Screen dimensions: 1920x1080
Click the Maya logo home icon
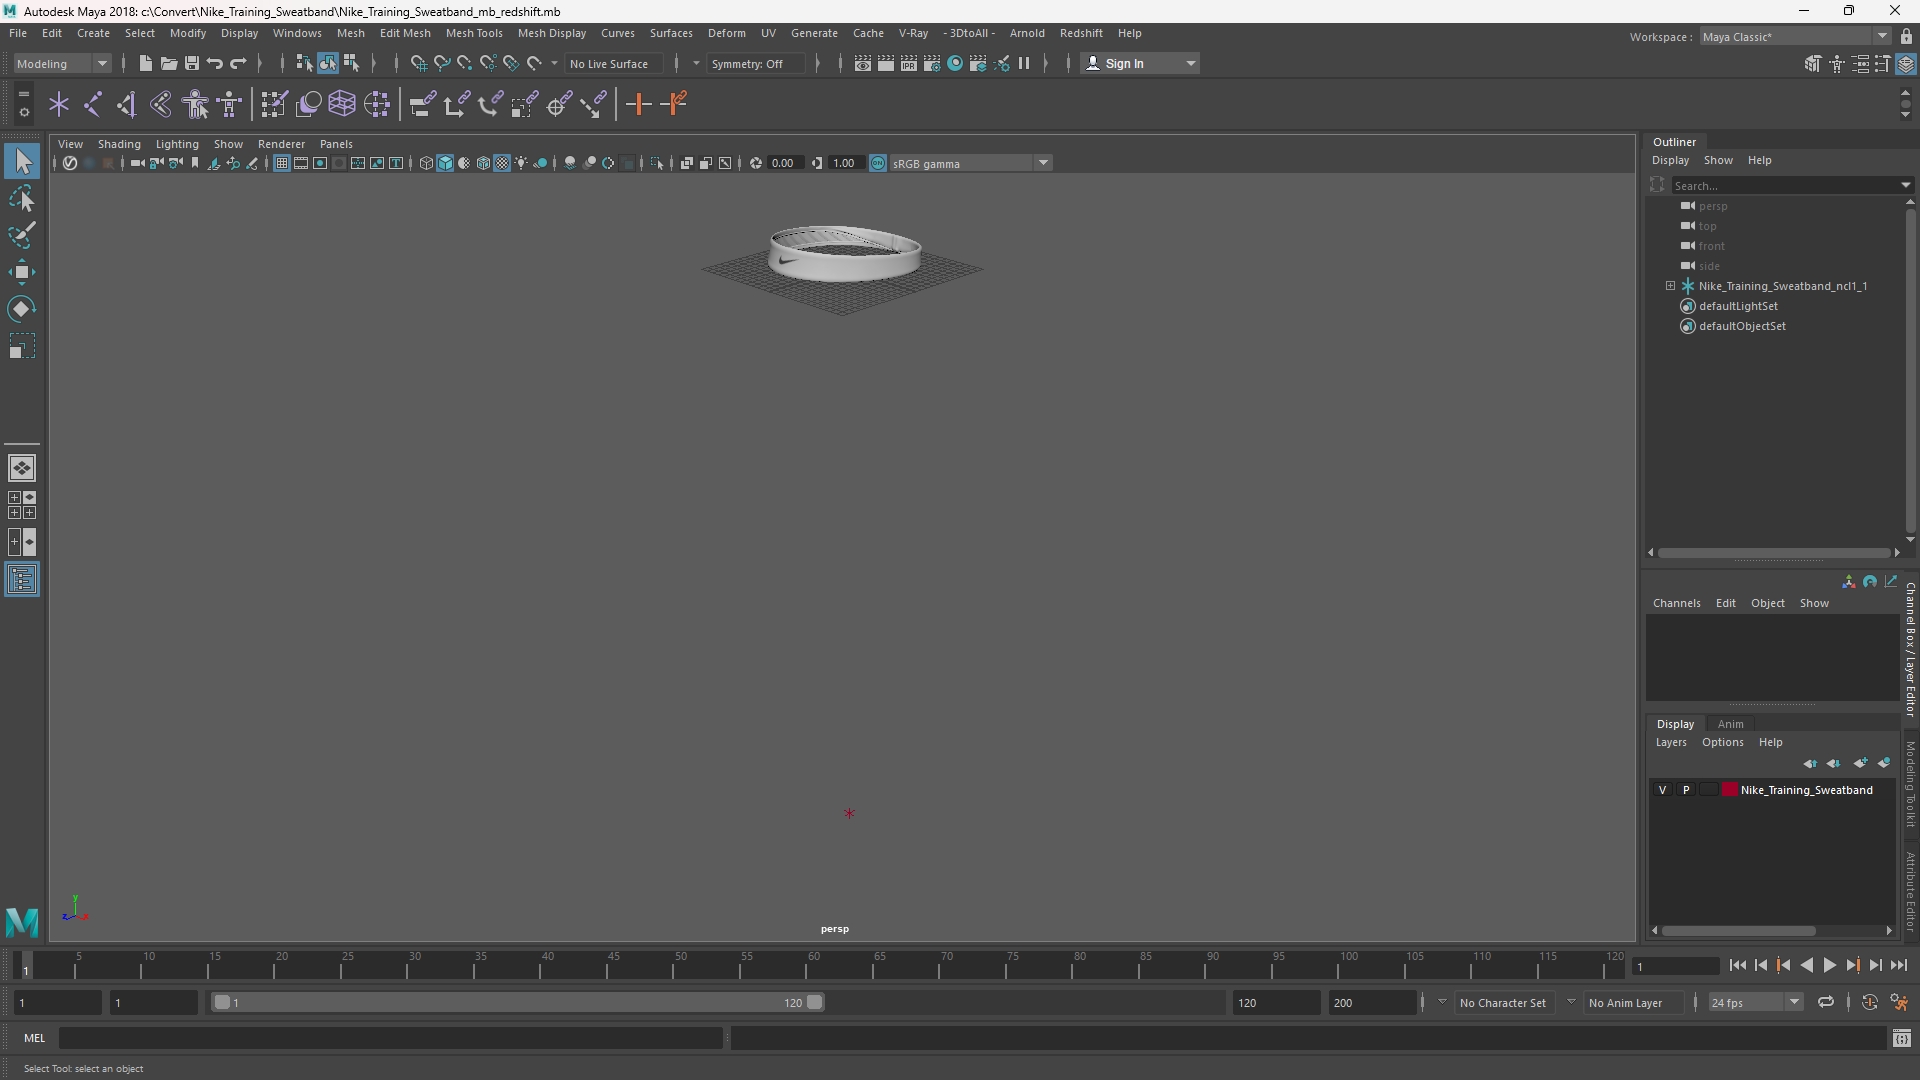[x=22, y=921]
